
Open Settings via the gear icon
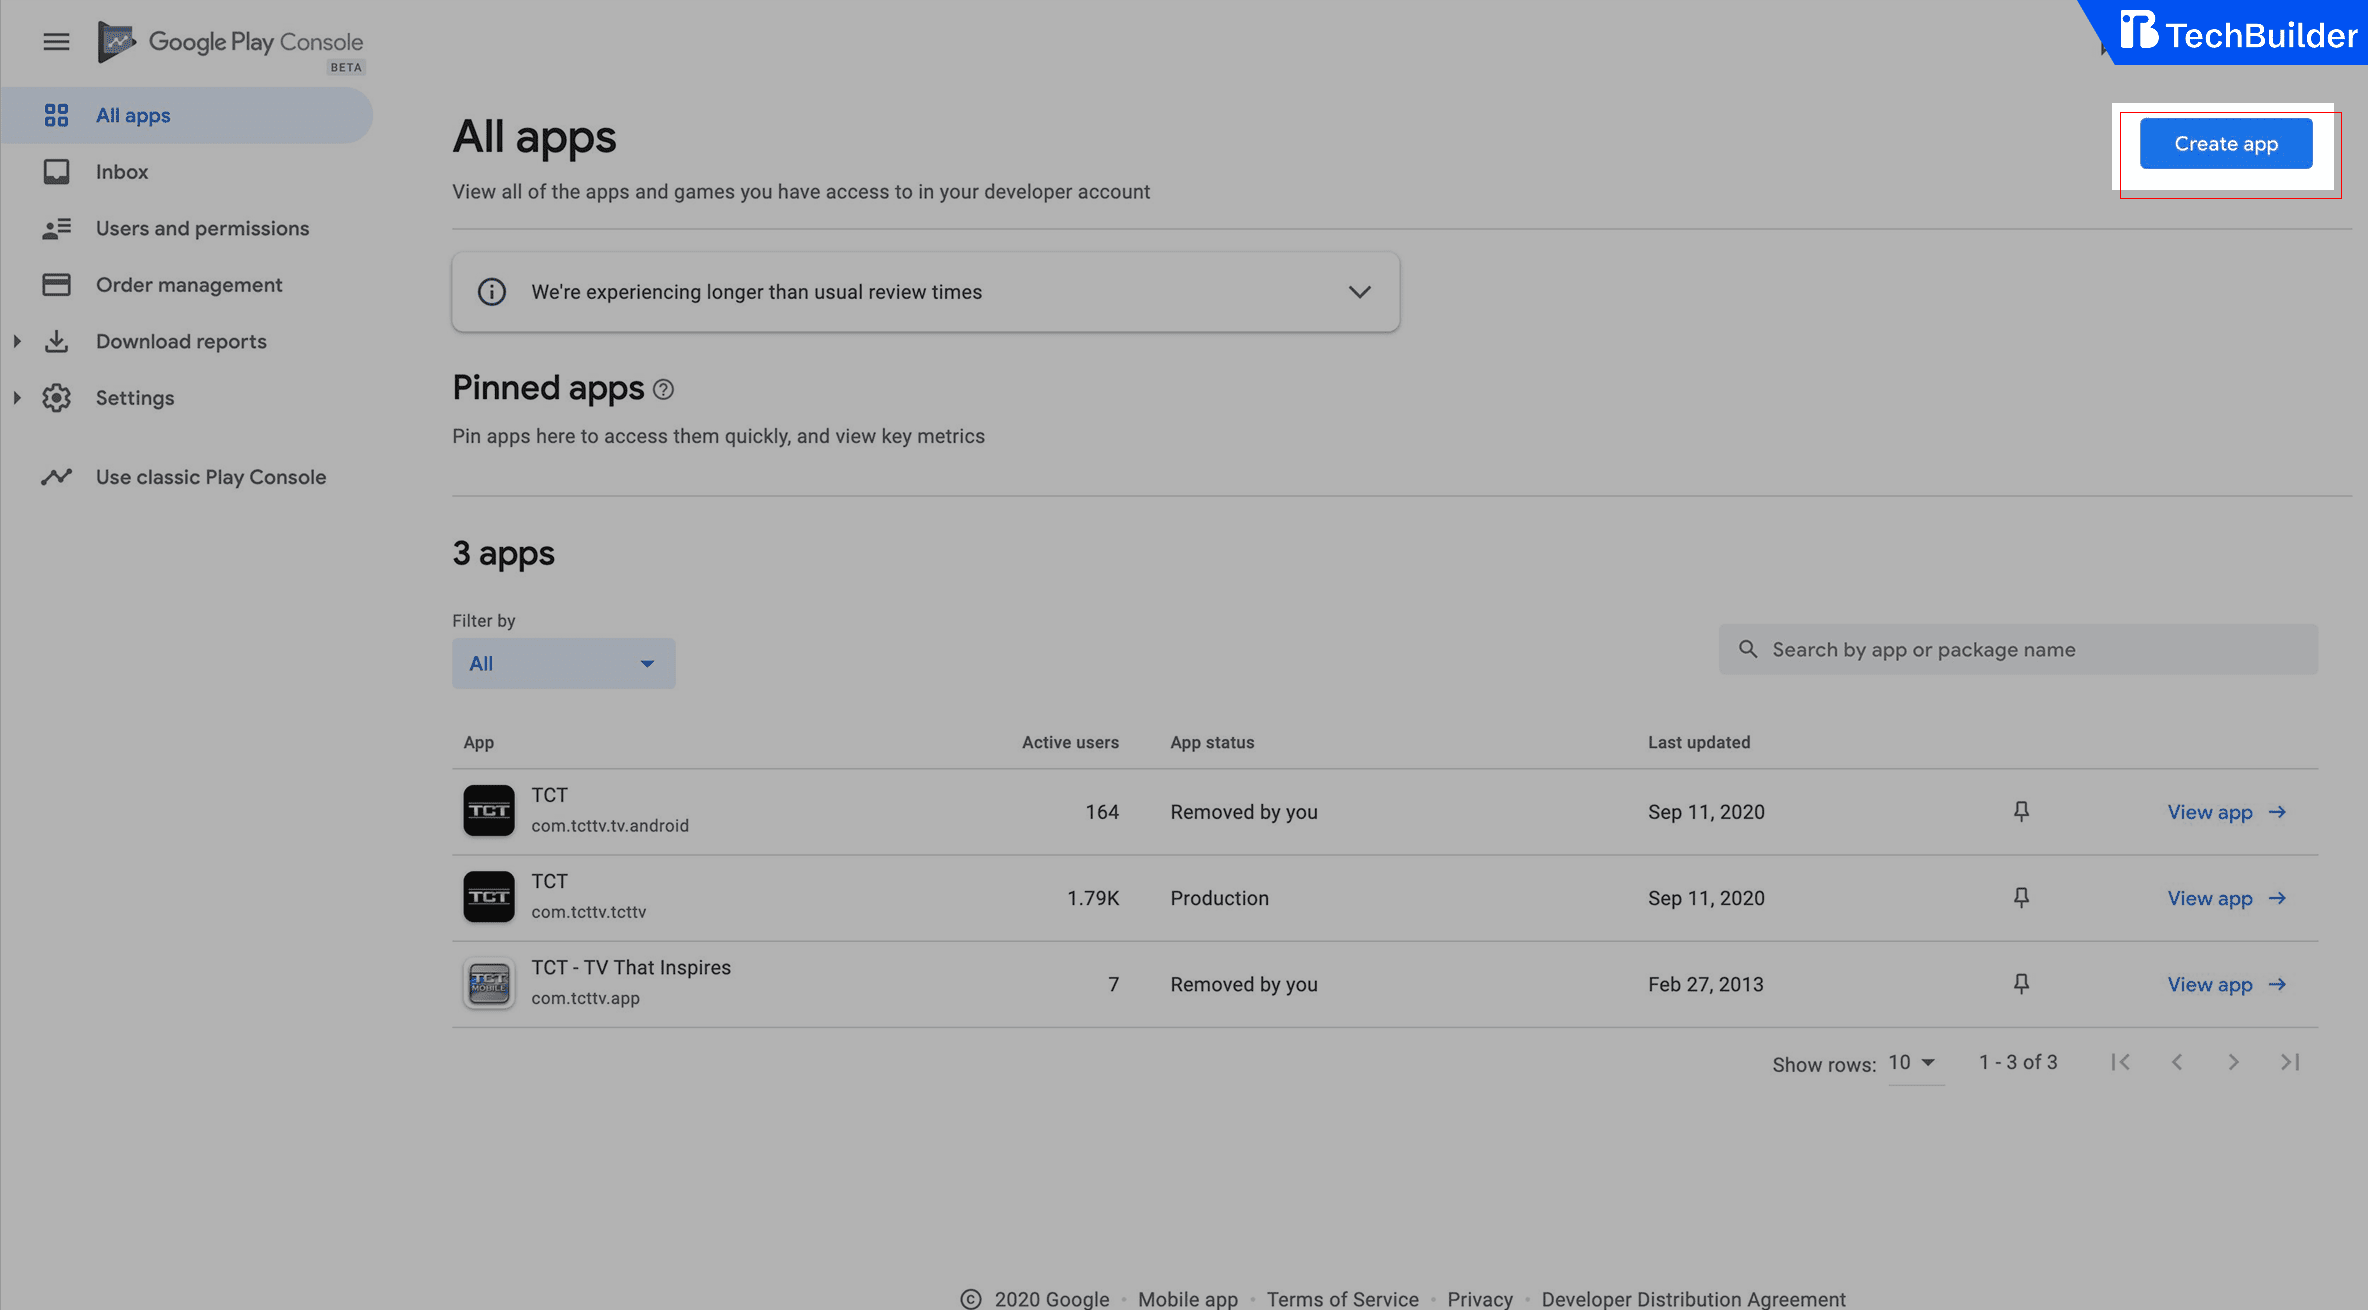pyautogui.click(x=57, y=397)
